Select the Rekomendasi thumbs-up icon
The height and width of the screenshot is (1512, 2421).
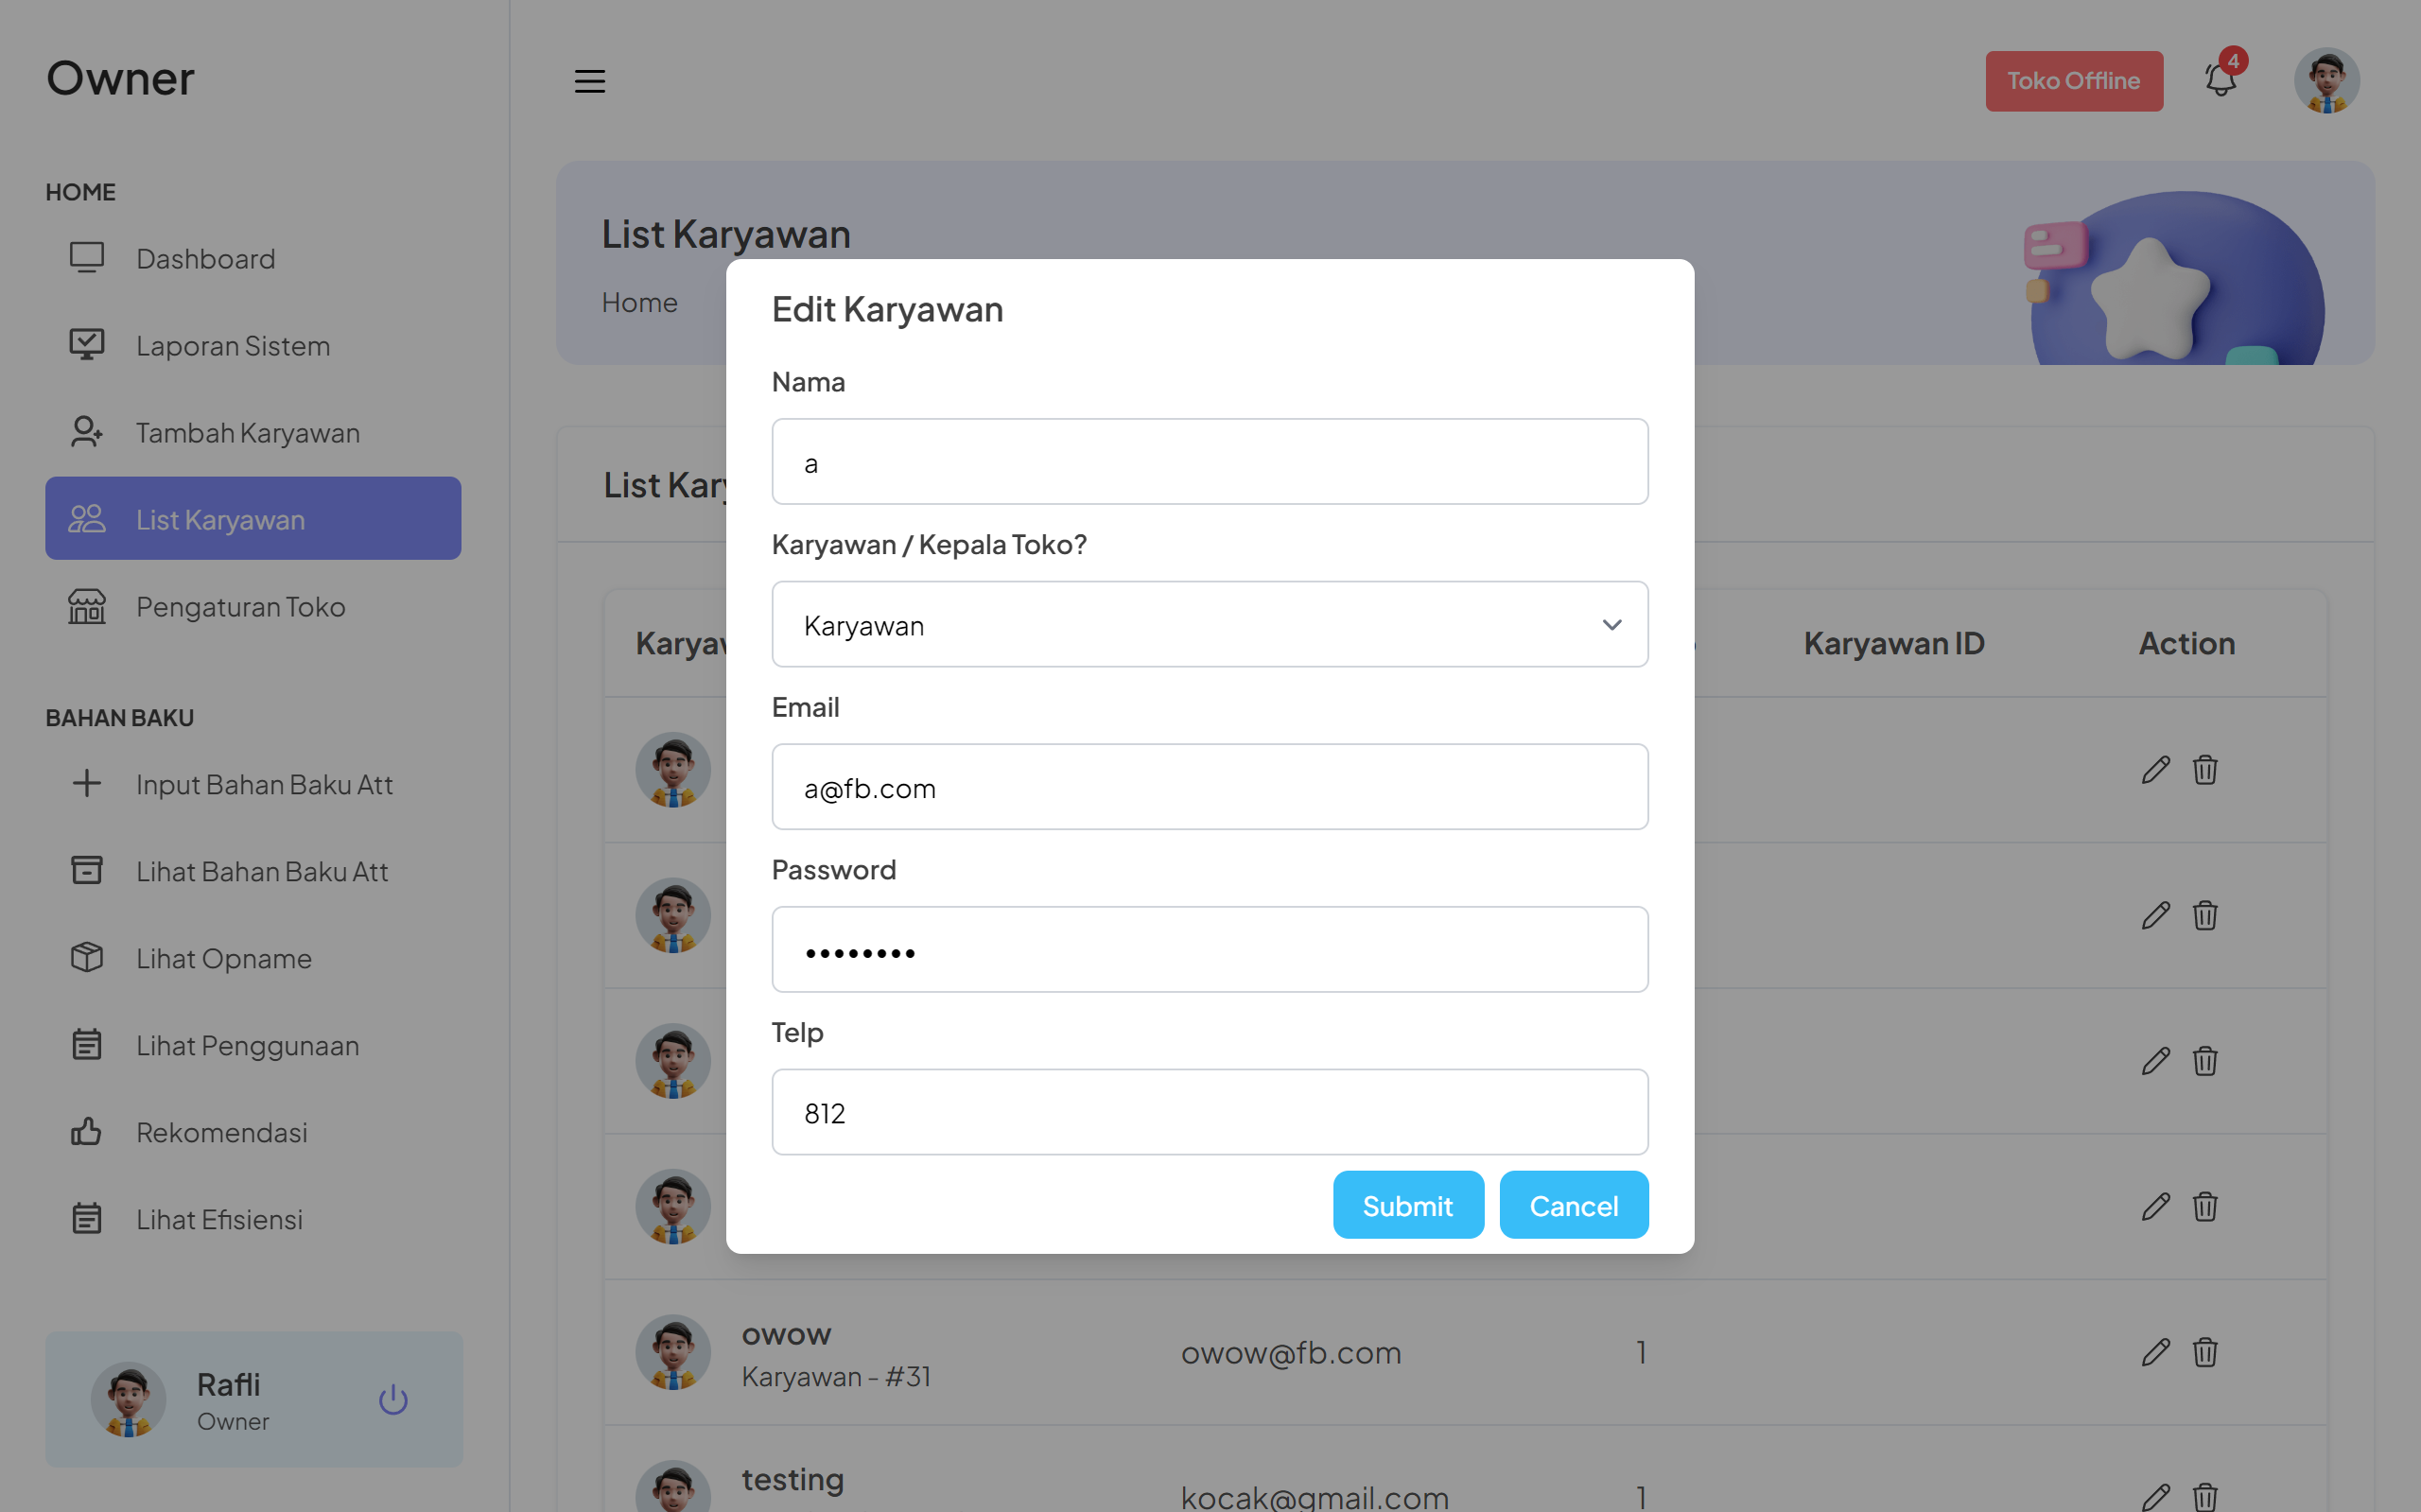click(87, 1131)
